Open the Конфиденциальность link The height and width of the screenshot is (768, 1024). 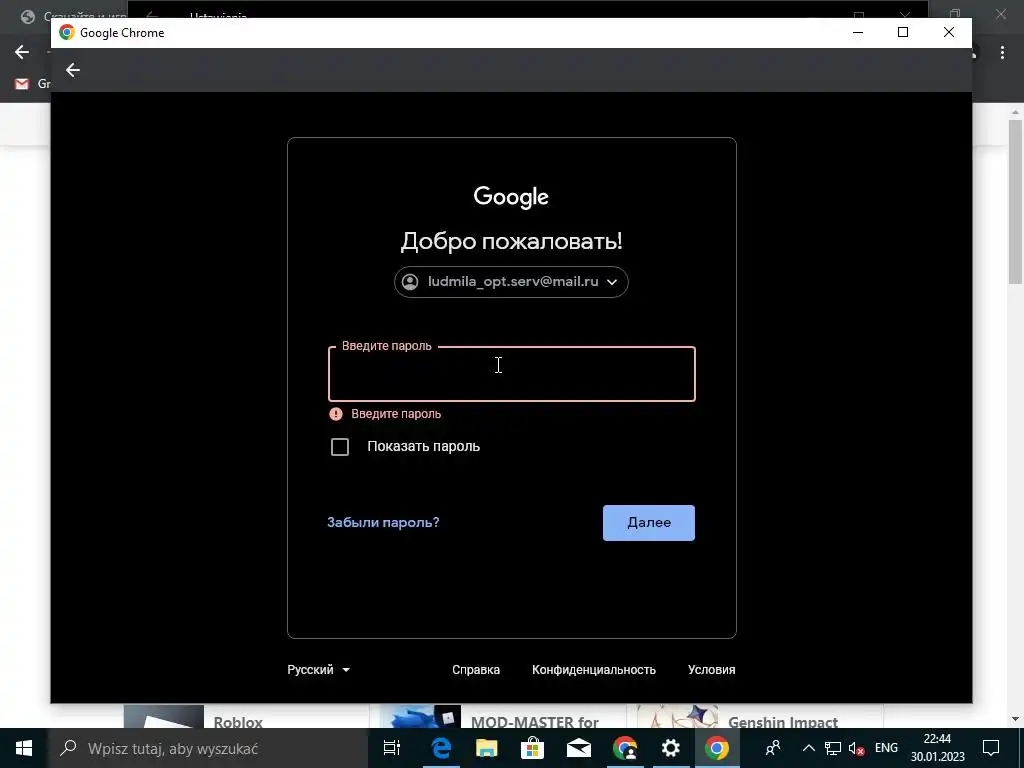click(594, 669)
